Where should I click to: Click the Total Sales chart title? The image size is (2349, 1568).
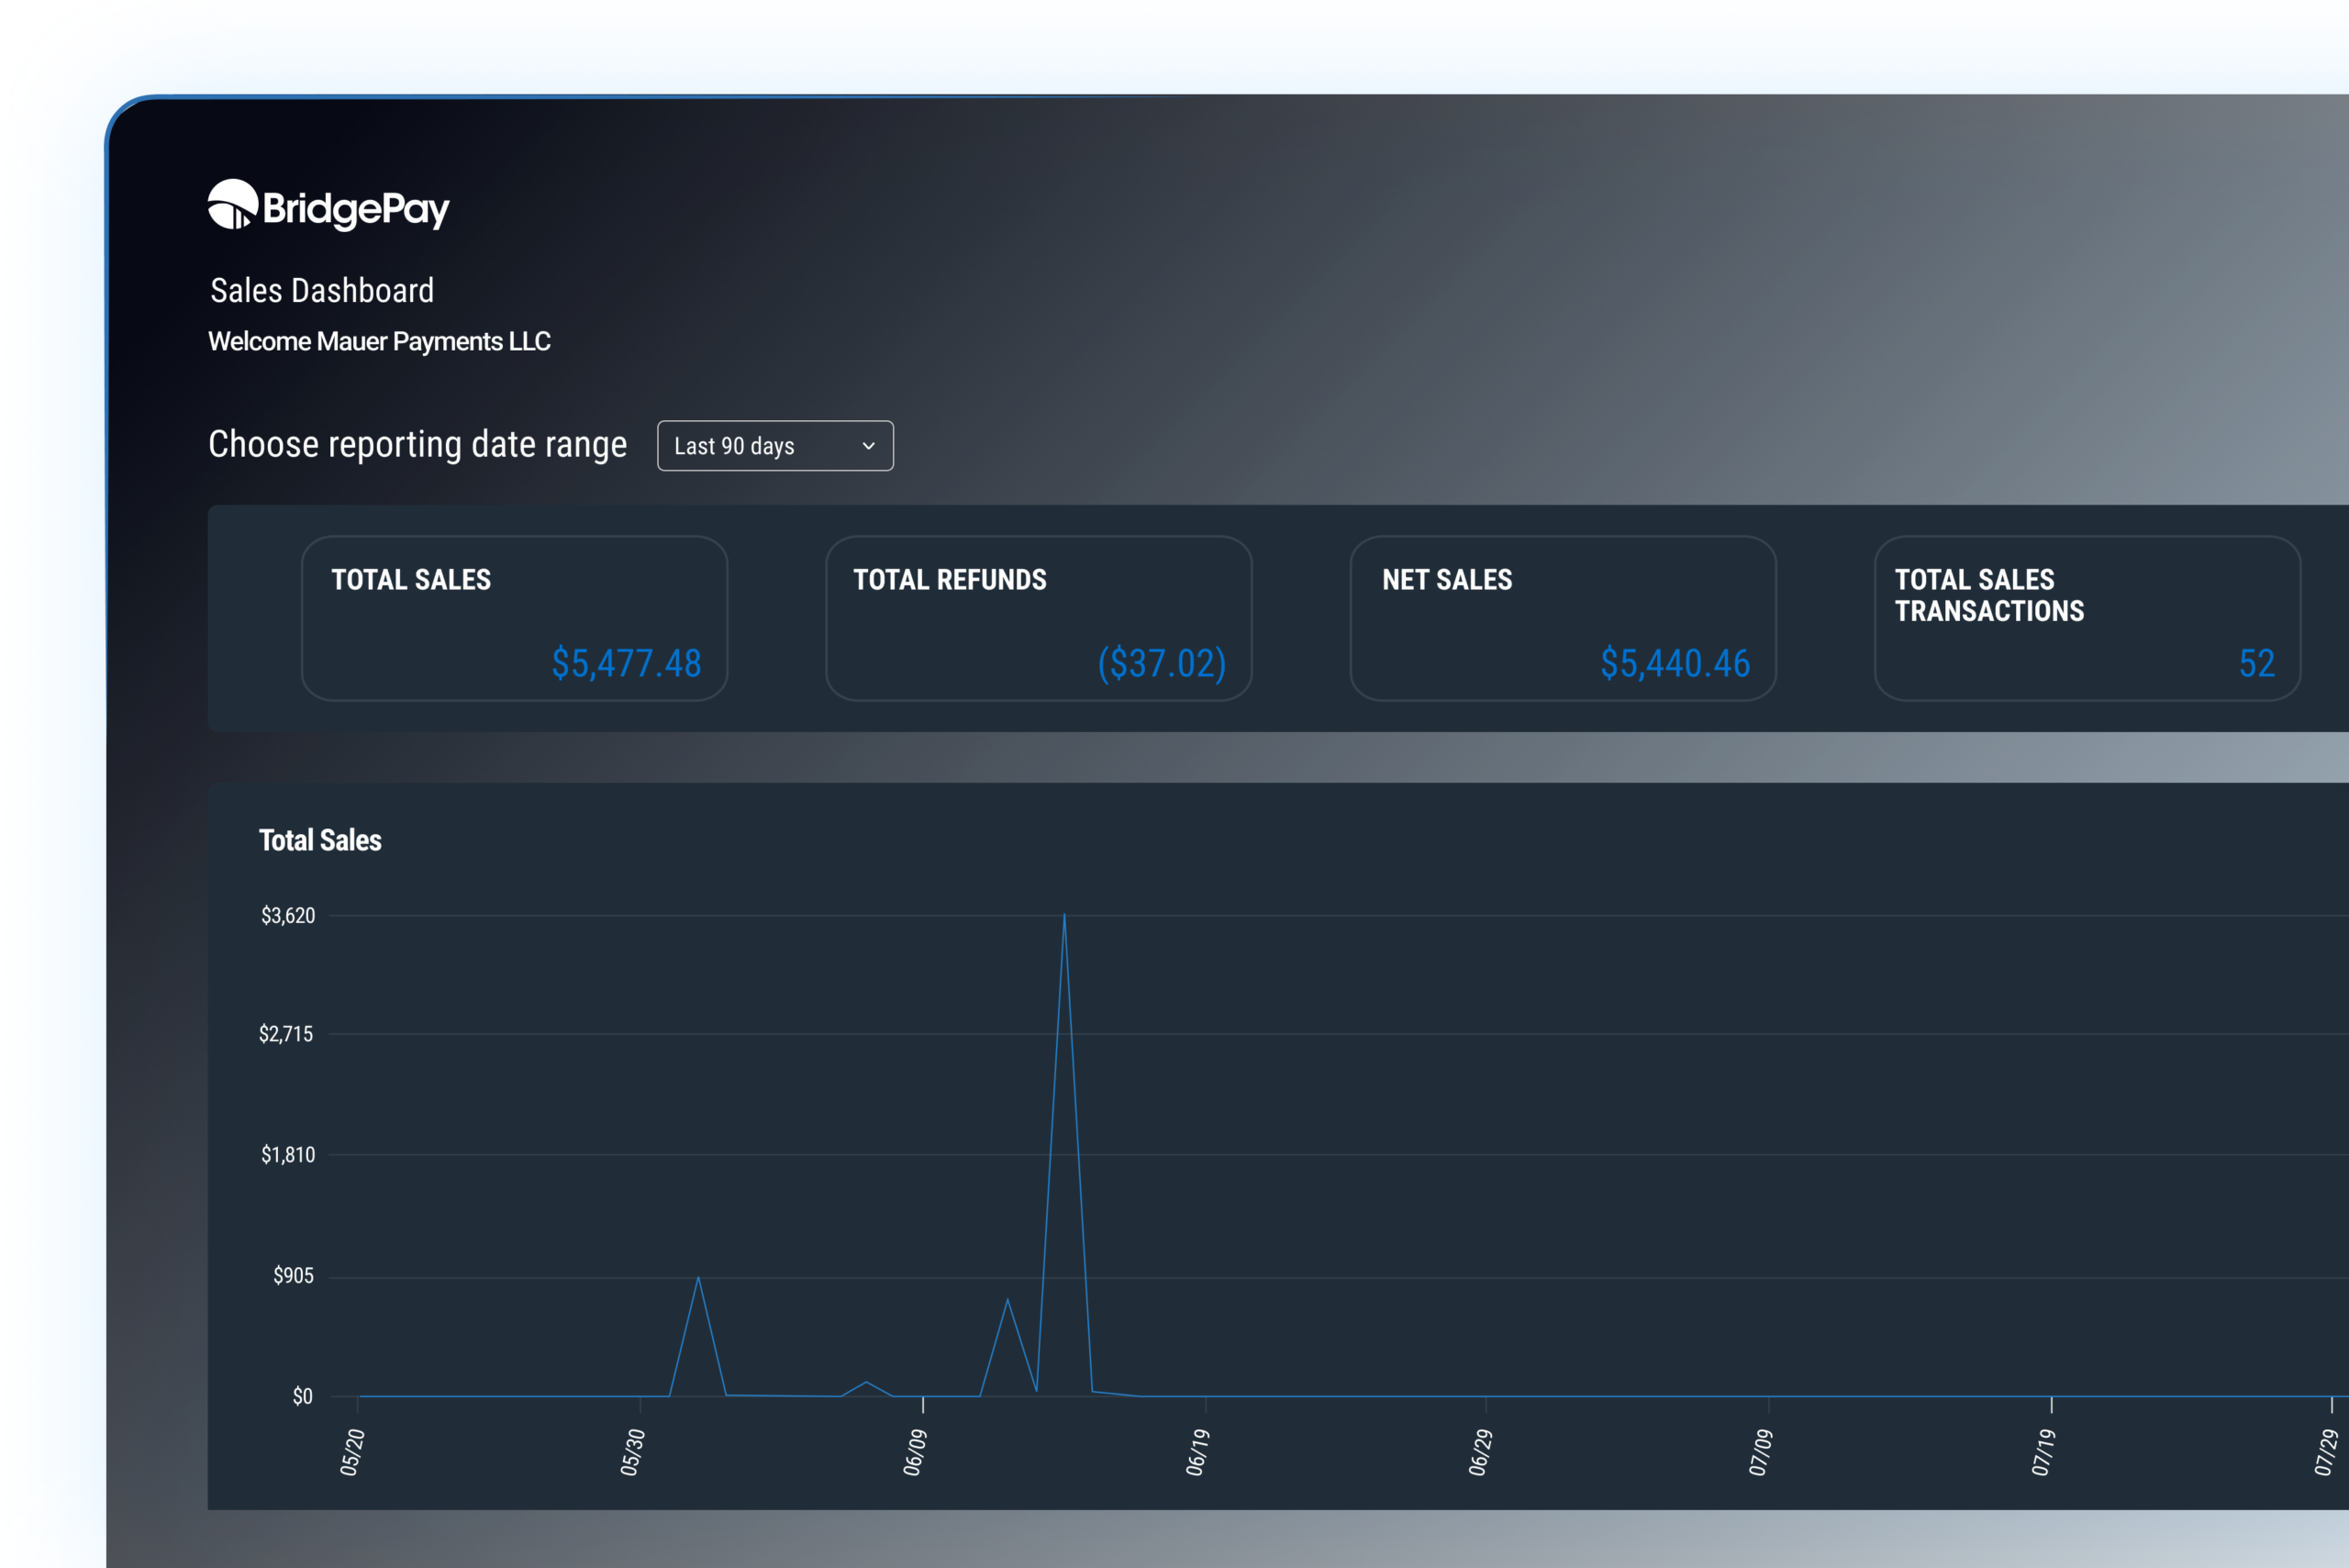(320, 840)
